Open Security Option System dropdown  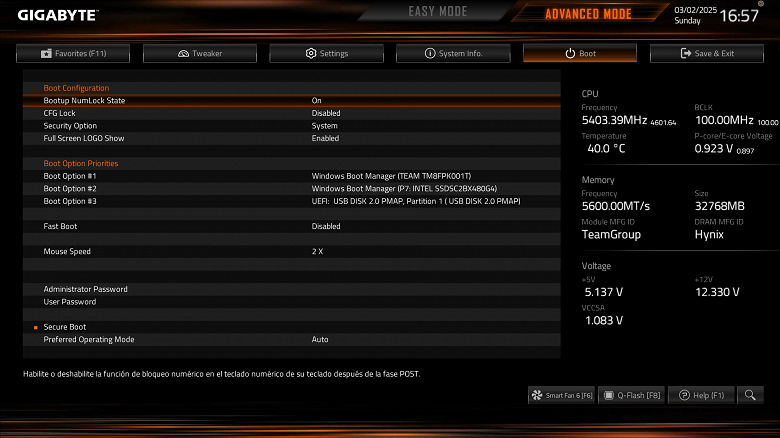pos(324,126)
